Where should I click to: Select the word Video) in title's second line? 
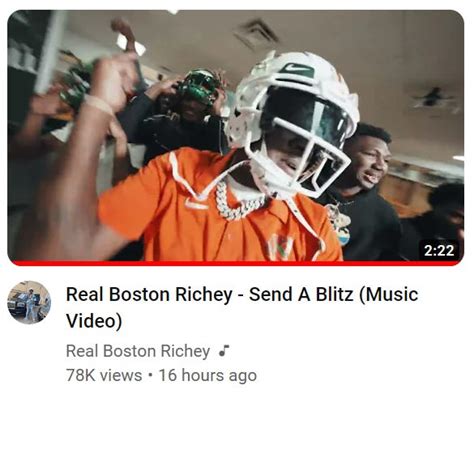tap(94, 321)
